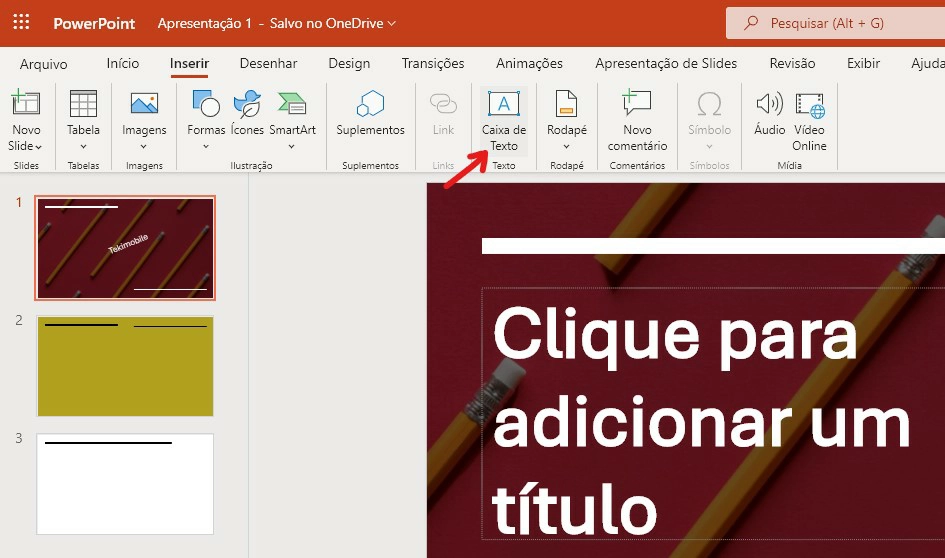Click the search magnifier icon

(x=751, y=23)
